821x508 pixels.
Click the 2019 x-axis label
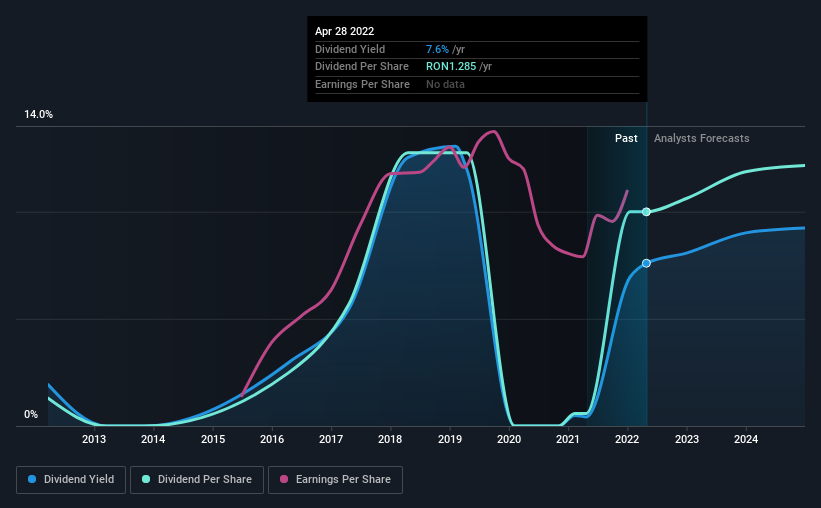point(450,439)
